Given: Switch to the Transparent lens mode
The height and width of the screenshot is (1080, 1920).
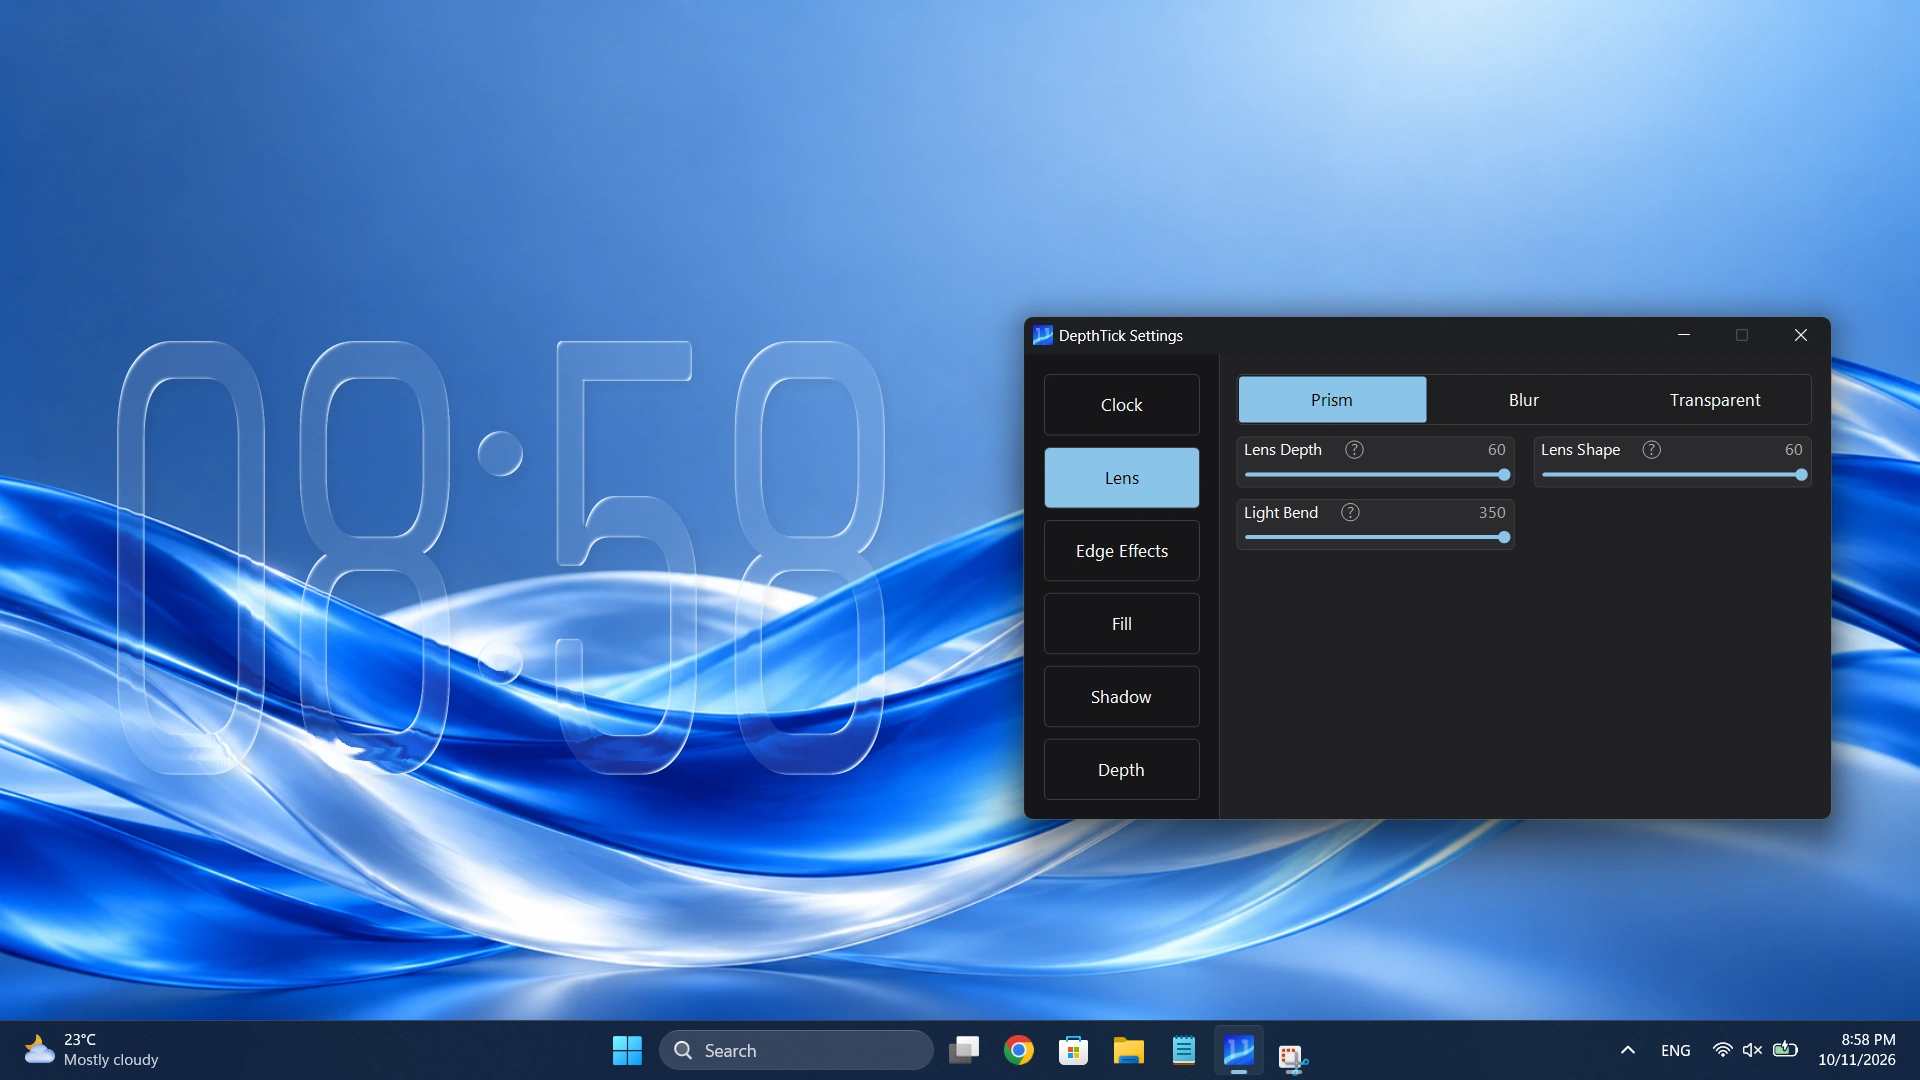Looking at the screenshot, I should pos(1715,400).
